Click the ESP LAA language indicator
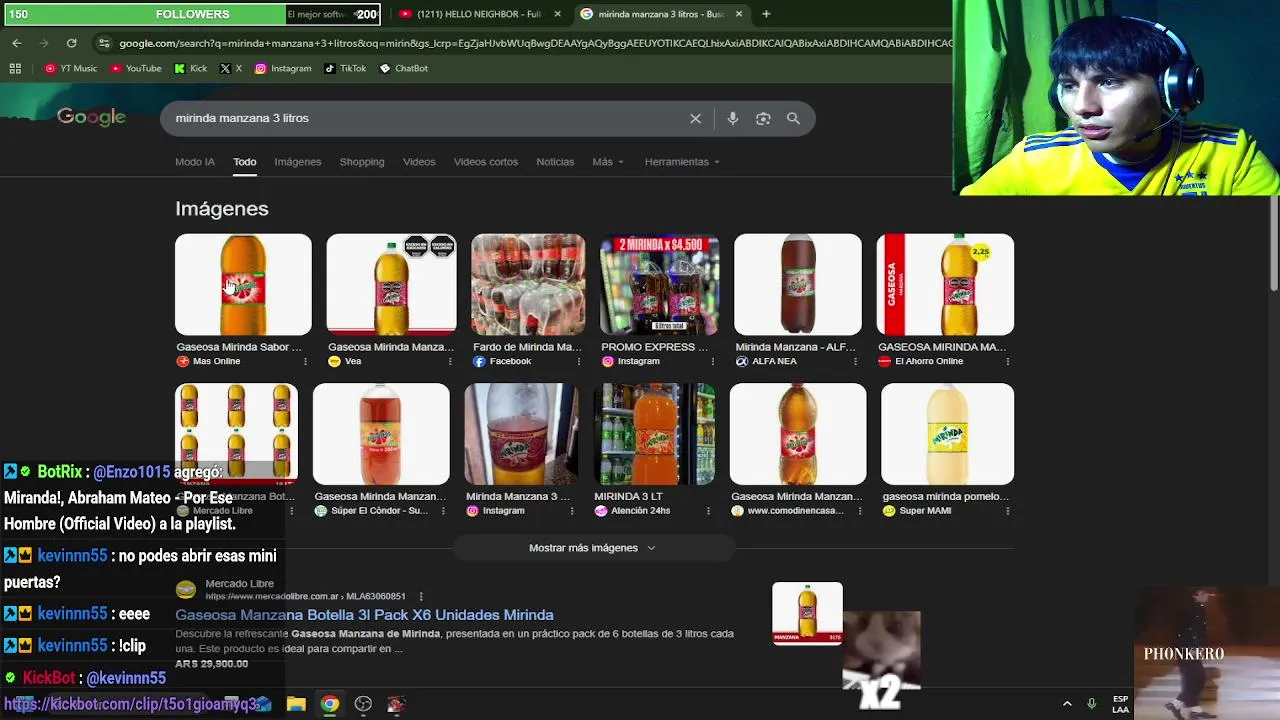This screenshot has height=720, width=1280. click(1120, 704)
